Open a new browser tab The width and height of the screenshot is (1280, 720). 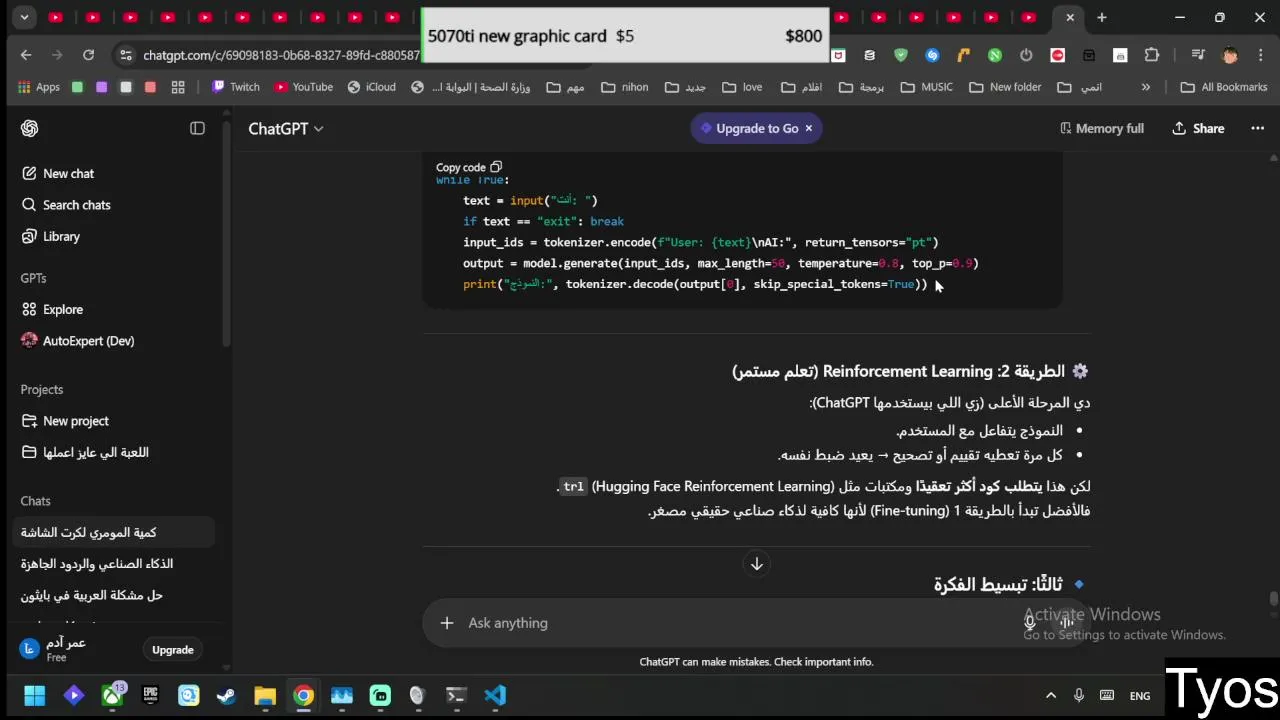coord(1102,17)
